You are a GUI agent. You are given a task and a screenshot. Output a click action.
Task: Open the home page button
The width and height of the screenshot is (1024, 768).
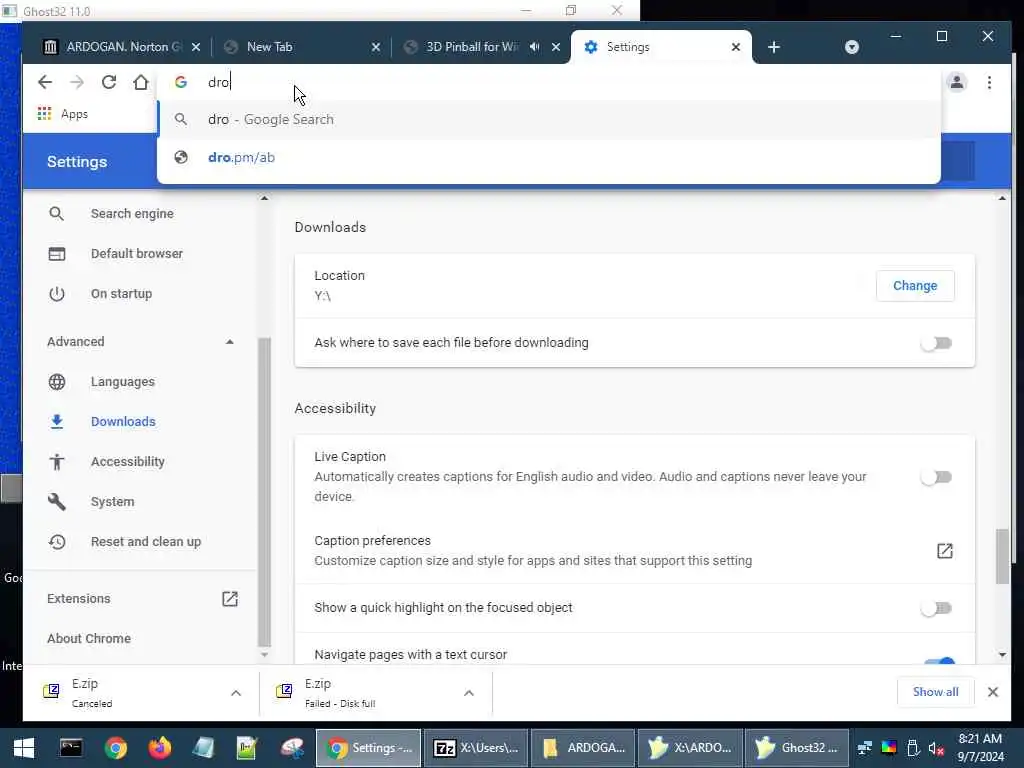tap(141, 82)
